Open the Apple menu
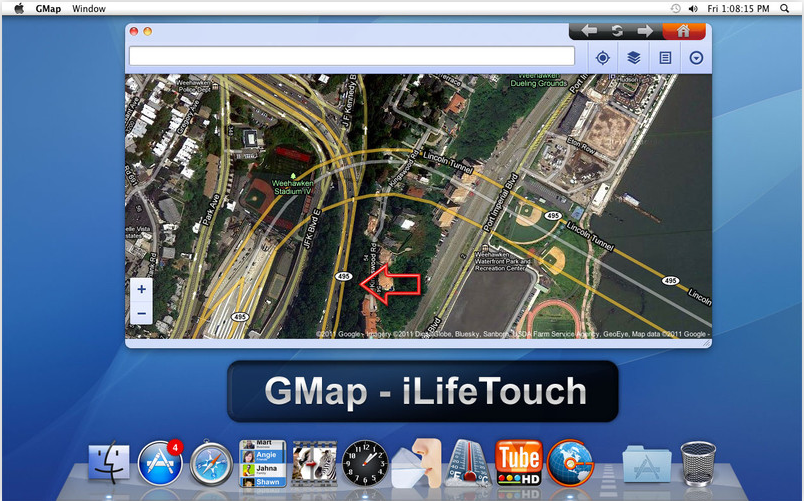 coord(18,8)
